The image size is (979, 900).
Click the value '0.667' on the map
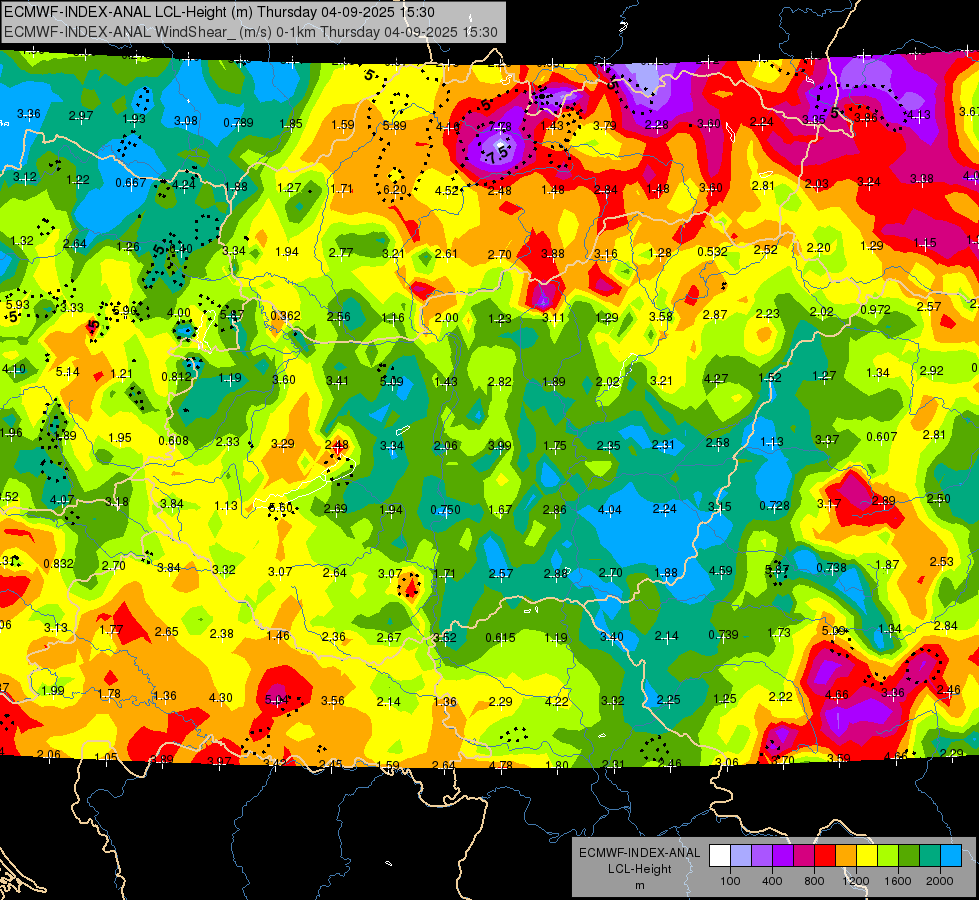pyautogui.click(x=130, y=182)
